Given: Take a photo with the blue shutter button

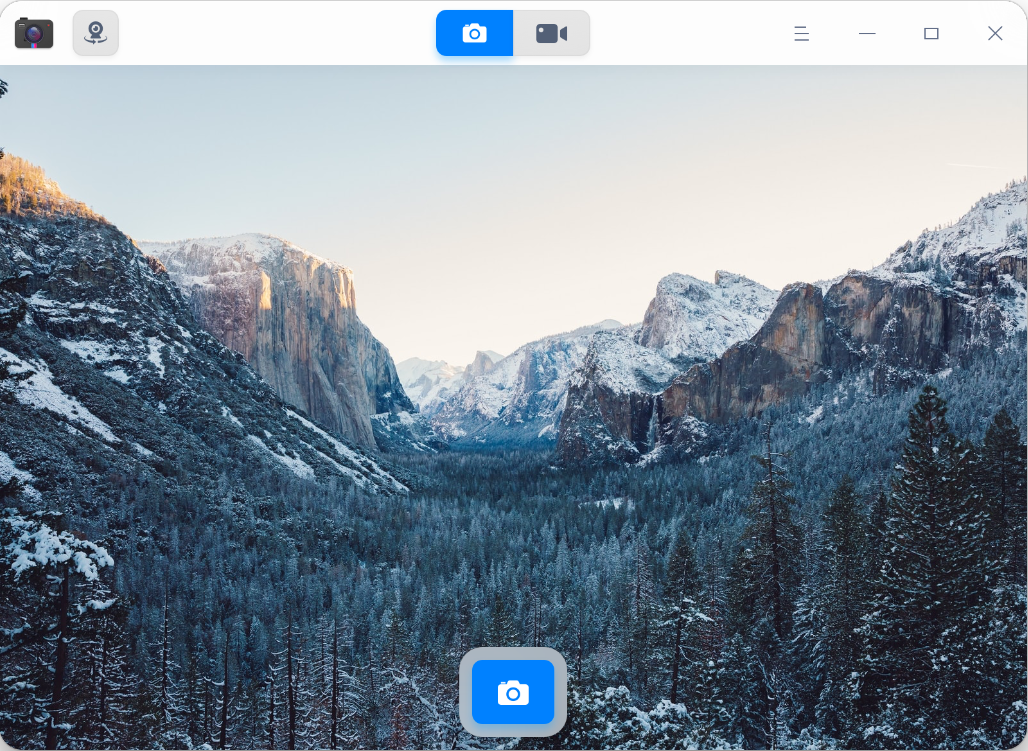Looking at the screenshot, I should click(513, 692).
